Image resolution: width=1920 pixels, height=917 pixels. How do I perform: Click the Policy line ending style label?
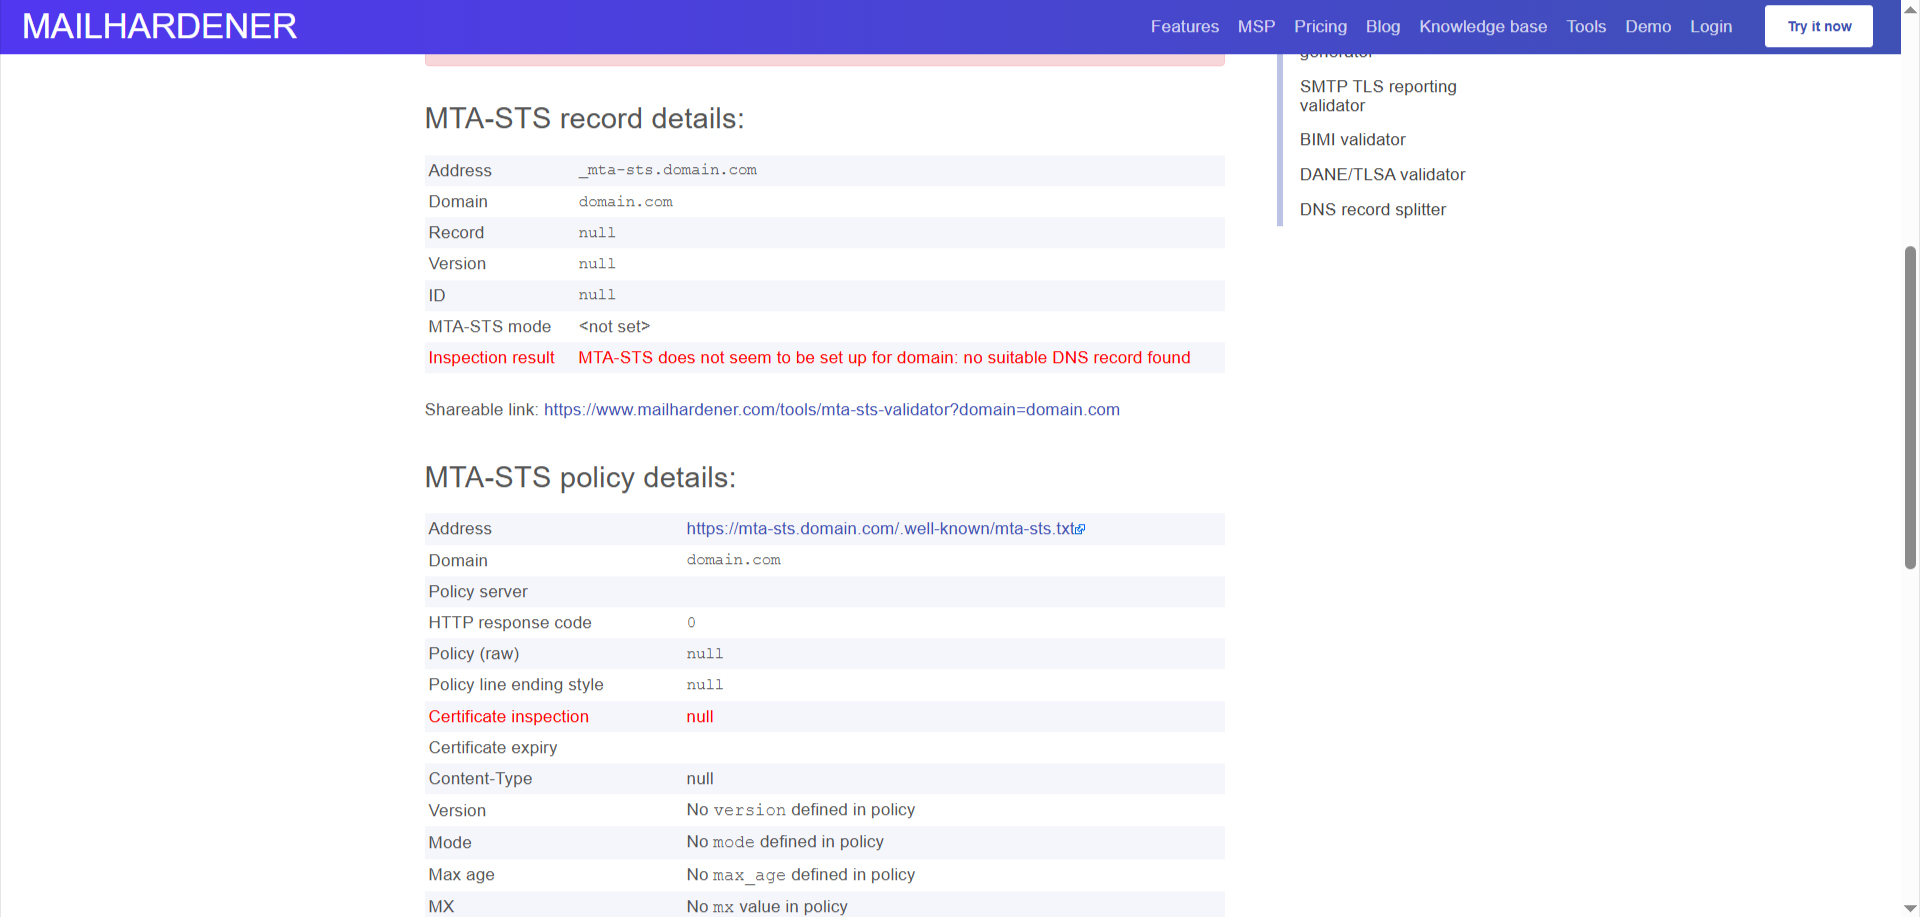point(516,685)
